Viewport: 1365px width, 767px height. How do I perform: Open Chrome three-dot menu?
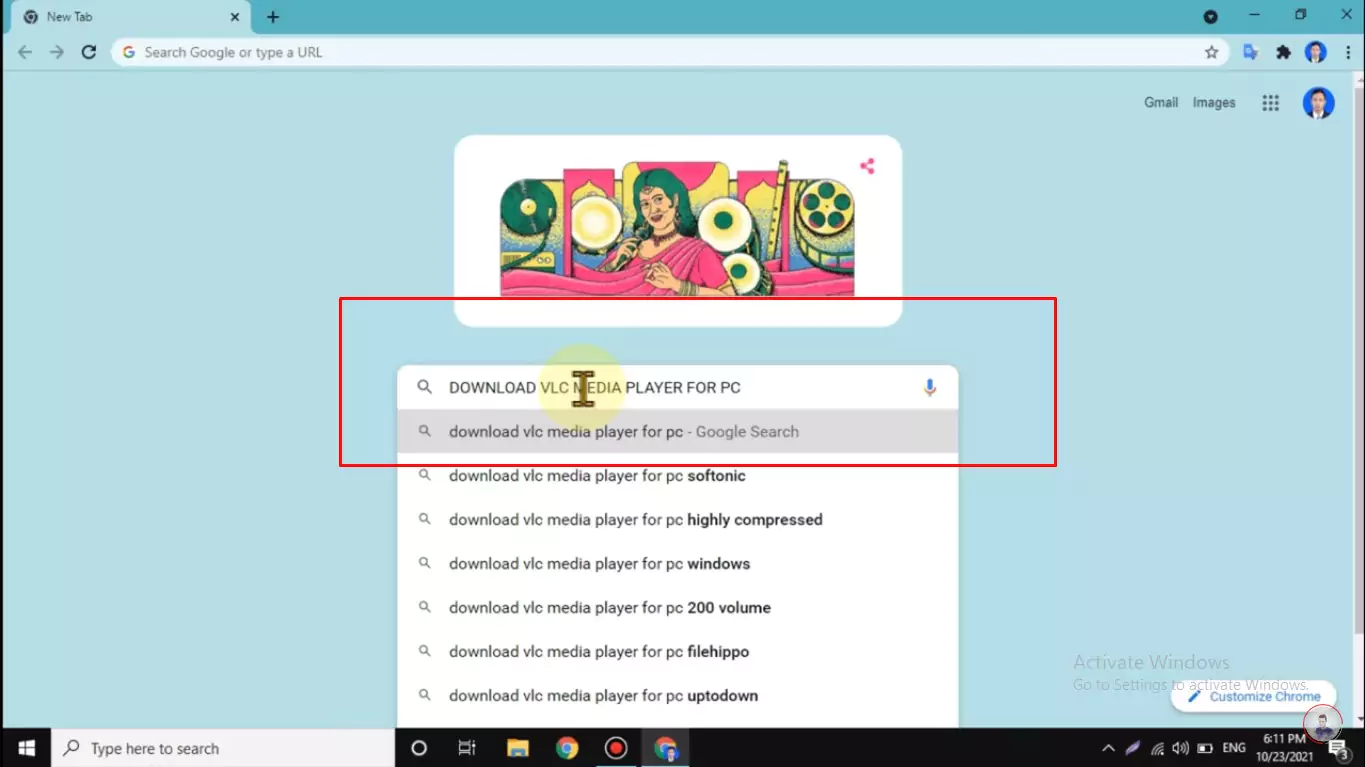point(1348,52)
